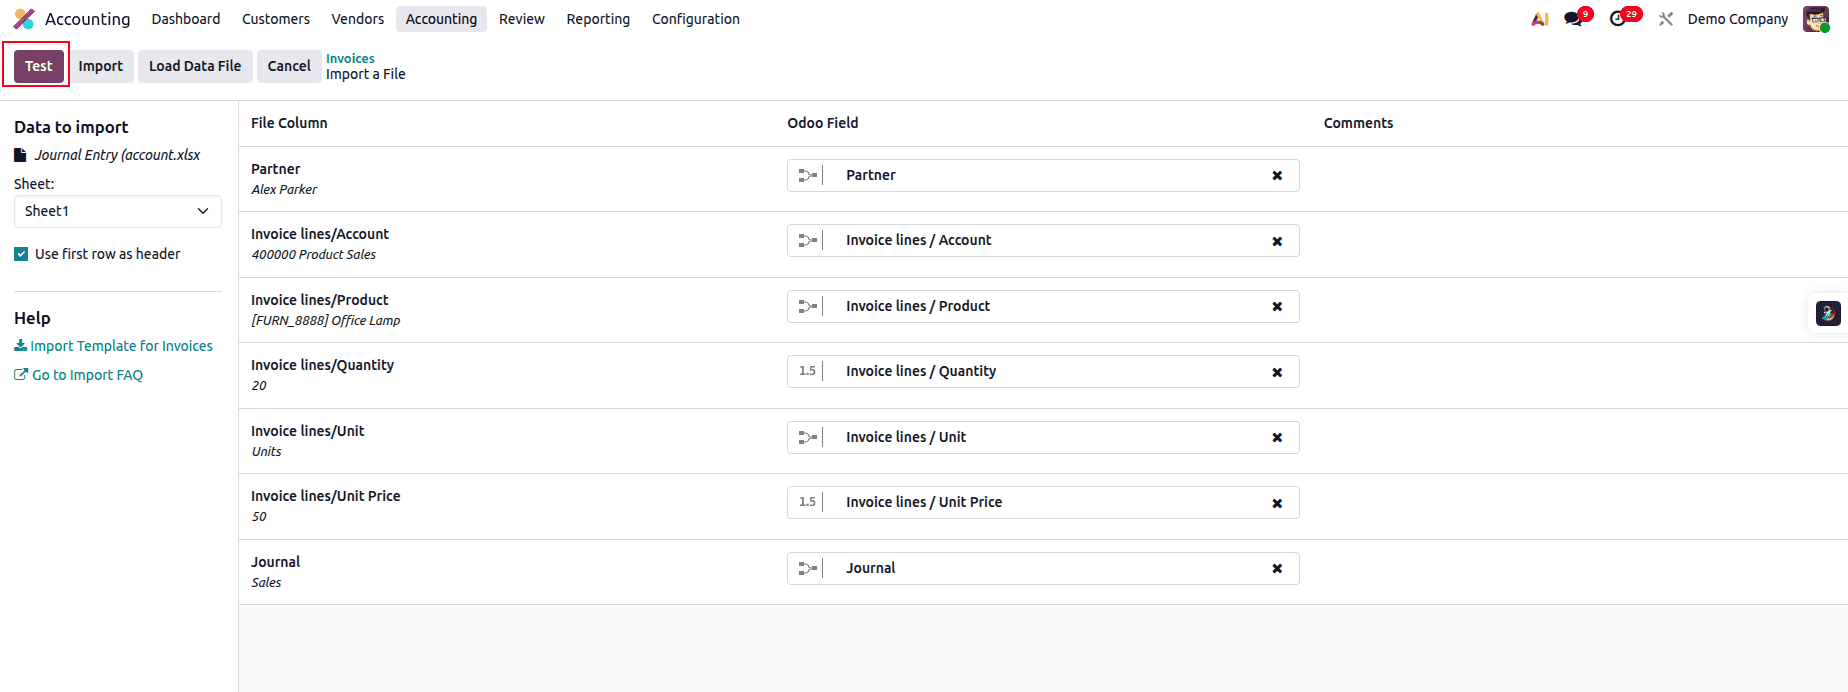Screen dimensions: 1848x692
Task: Click the Test button
Action: coord(39,66)
